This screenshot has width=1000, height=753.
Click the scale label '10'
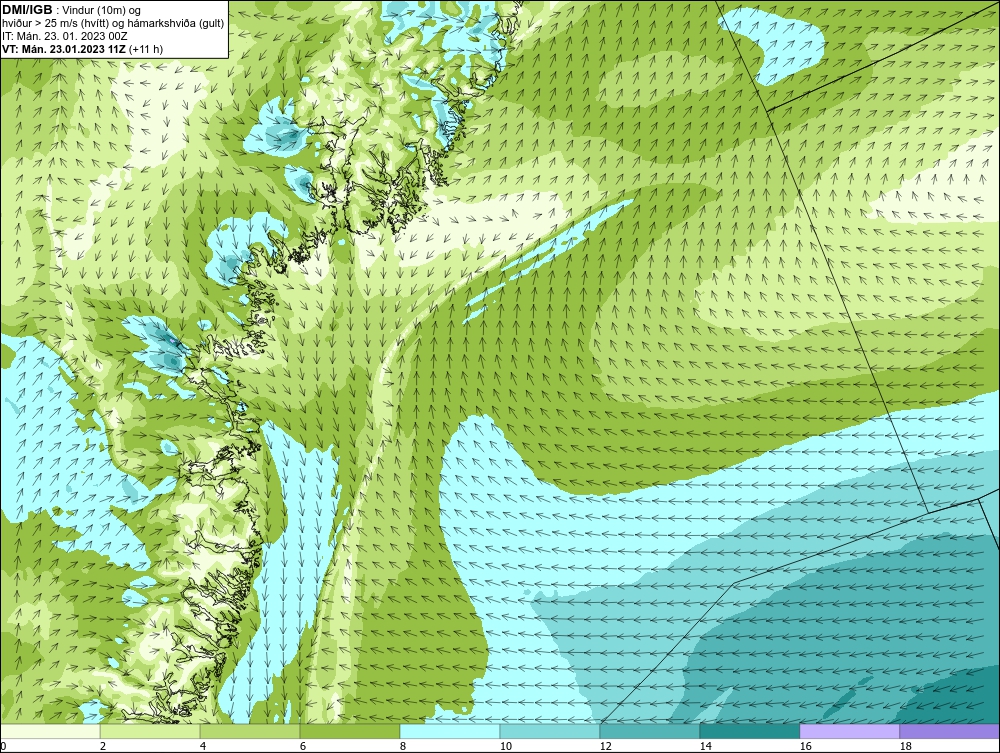pos(506,746)
